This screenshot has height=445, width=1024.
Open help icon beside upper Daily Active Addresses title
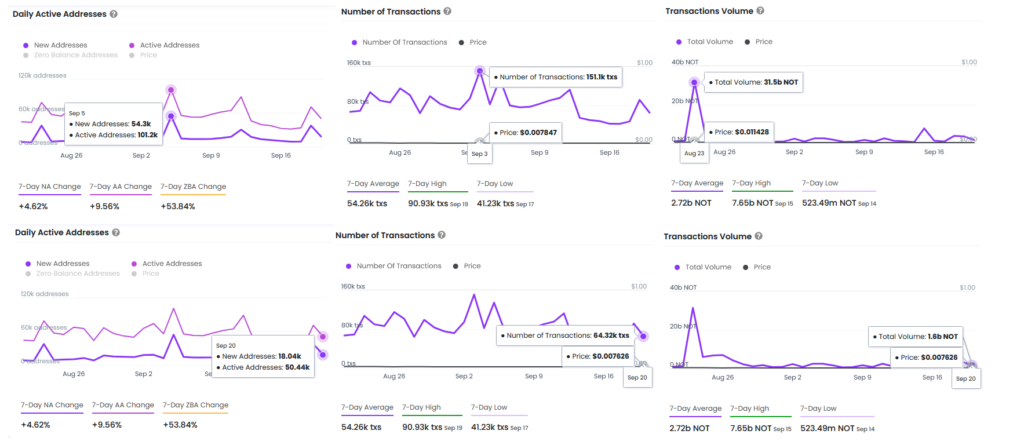[x=114, y=14]
